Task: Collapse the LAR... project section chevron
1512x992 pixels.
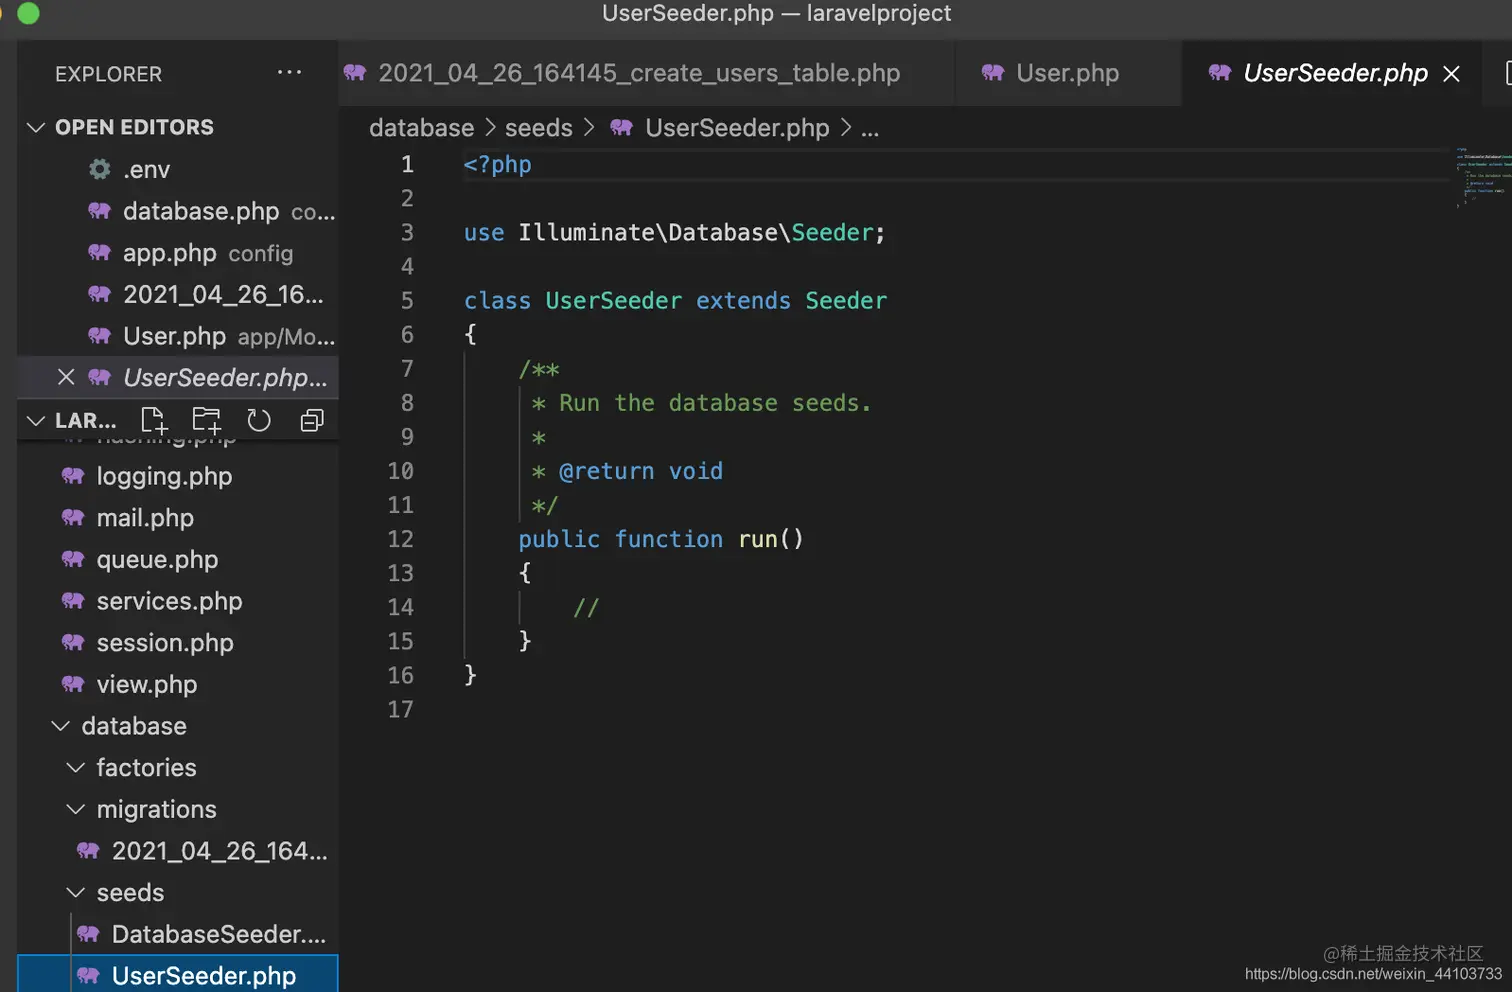Action: pyautogui.click(x=36, y=421)
